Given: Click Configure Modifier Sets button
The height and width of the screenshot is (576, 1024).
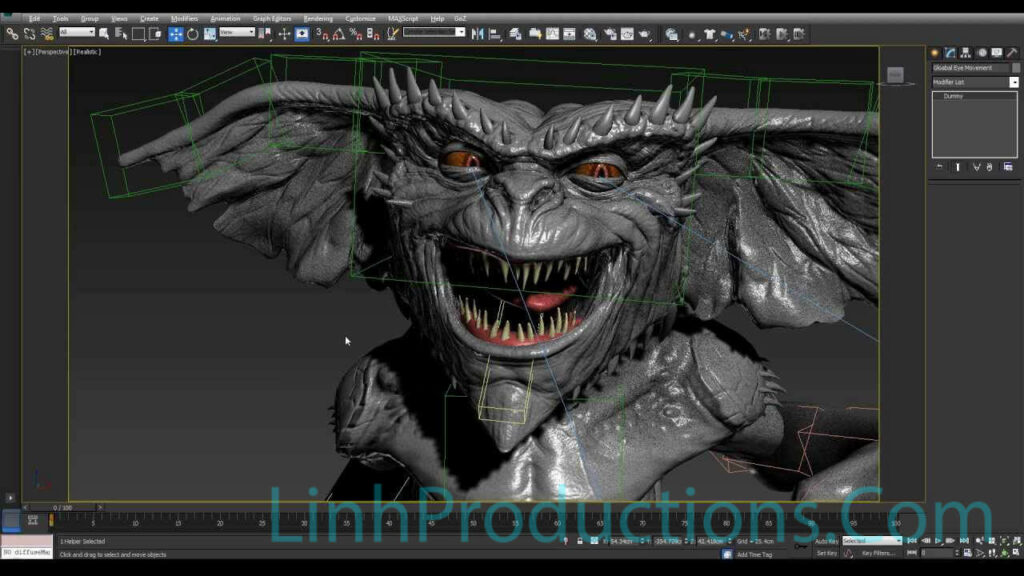Looking at the screenshot, I should pos(1008,167).
